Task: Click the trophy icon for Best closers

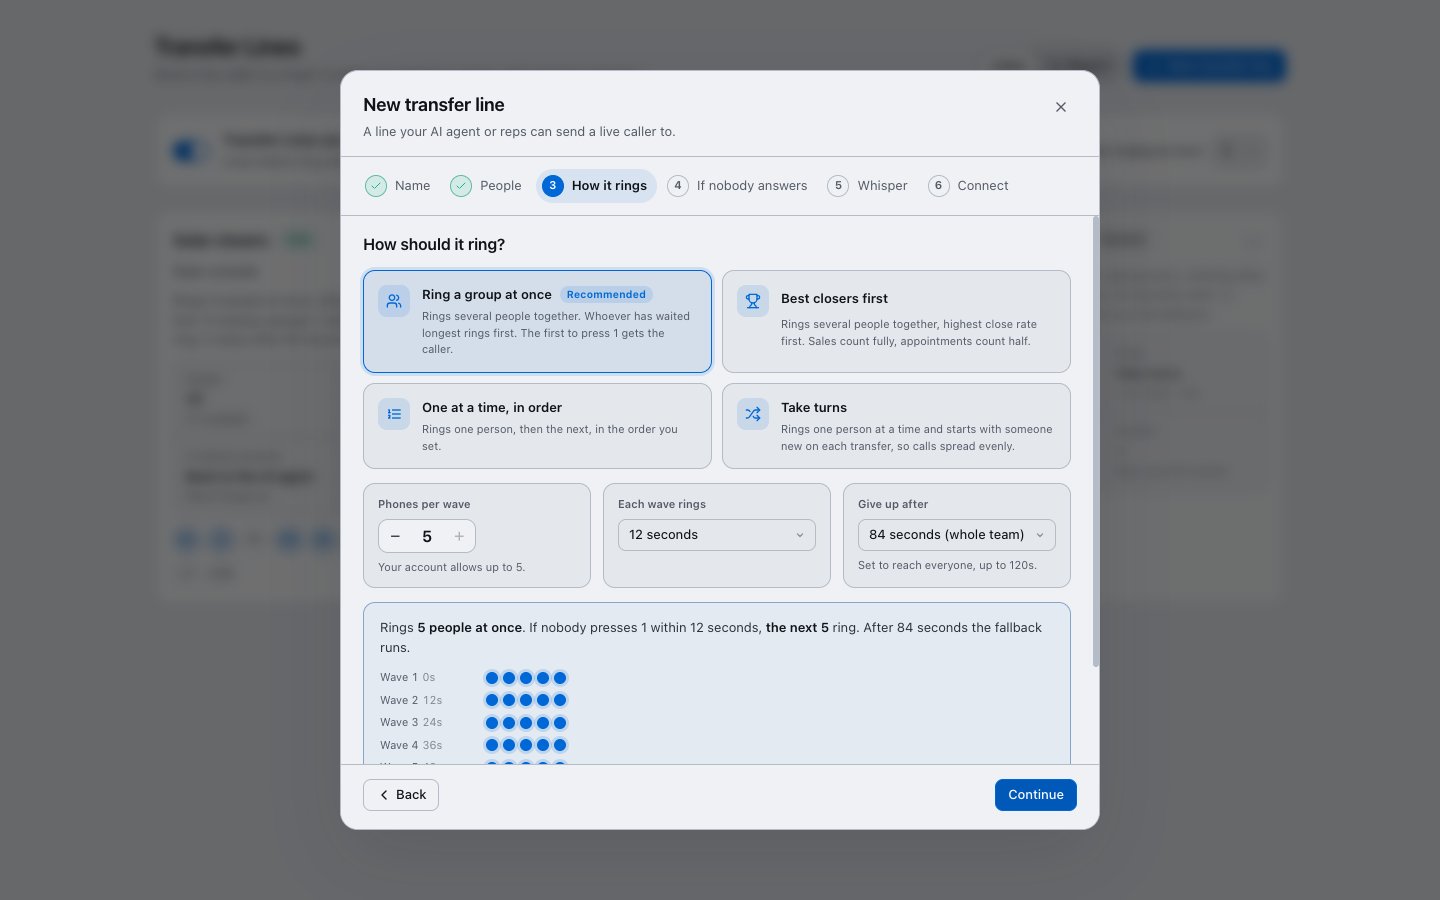Action: point(753,301)
